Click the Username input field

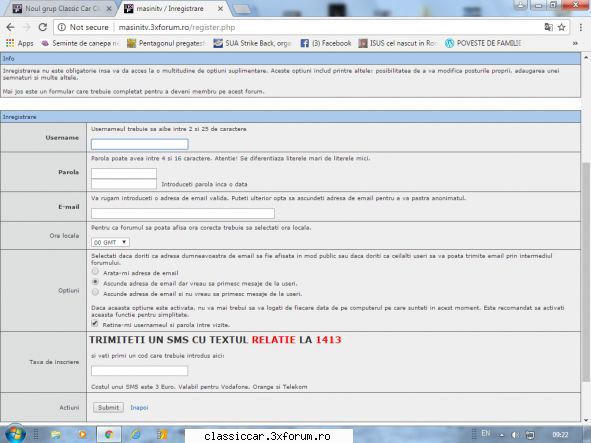point(139,144)
